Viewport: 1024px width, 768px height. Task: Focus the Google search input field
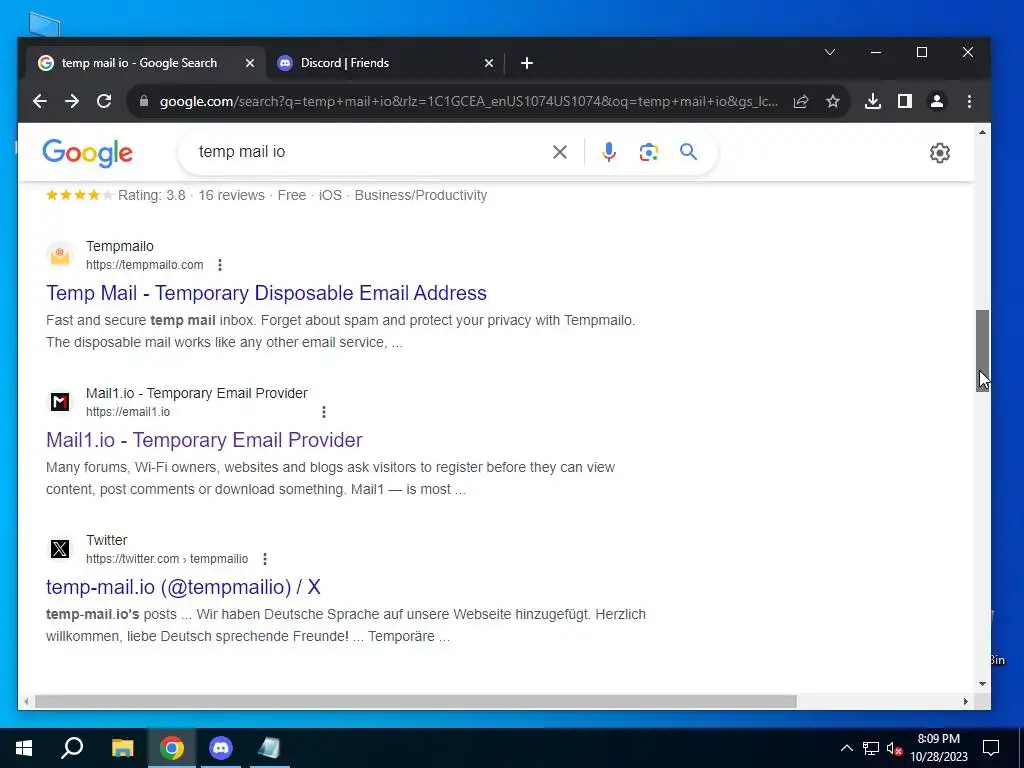pos(369,152)
